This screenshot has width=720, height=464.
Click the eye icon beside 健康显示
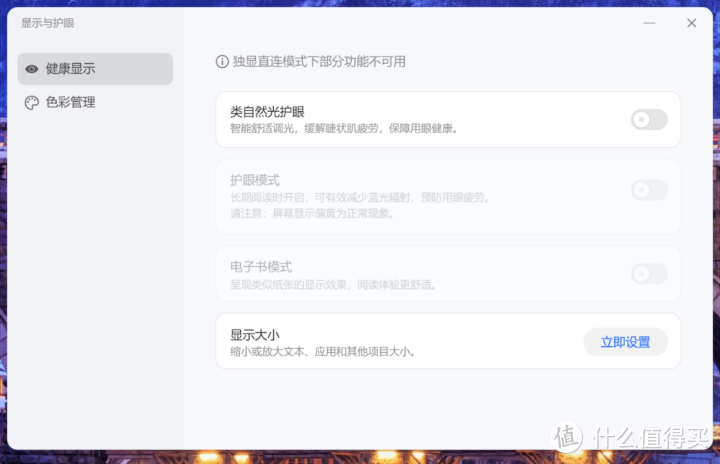32,69
